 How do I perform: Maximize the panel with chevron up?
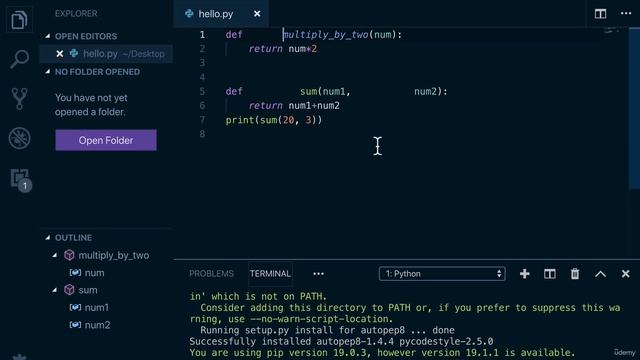[x=600, y=274]
